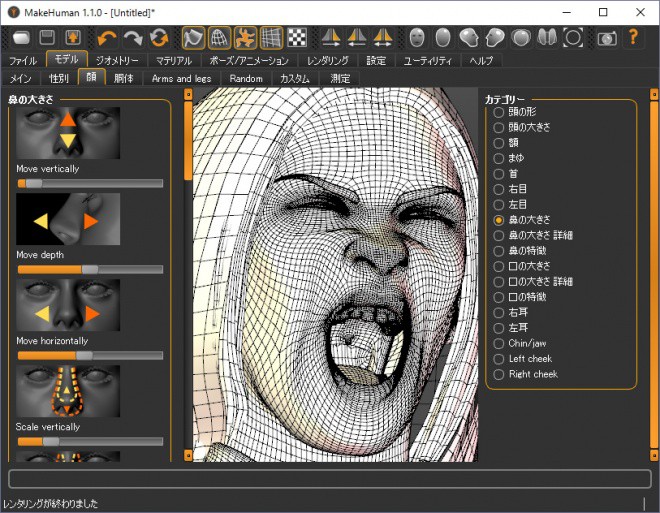
Task: Switch to left side head view icon
Action: [469, 38]
